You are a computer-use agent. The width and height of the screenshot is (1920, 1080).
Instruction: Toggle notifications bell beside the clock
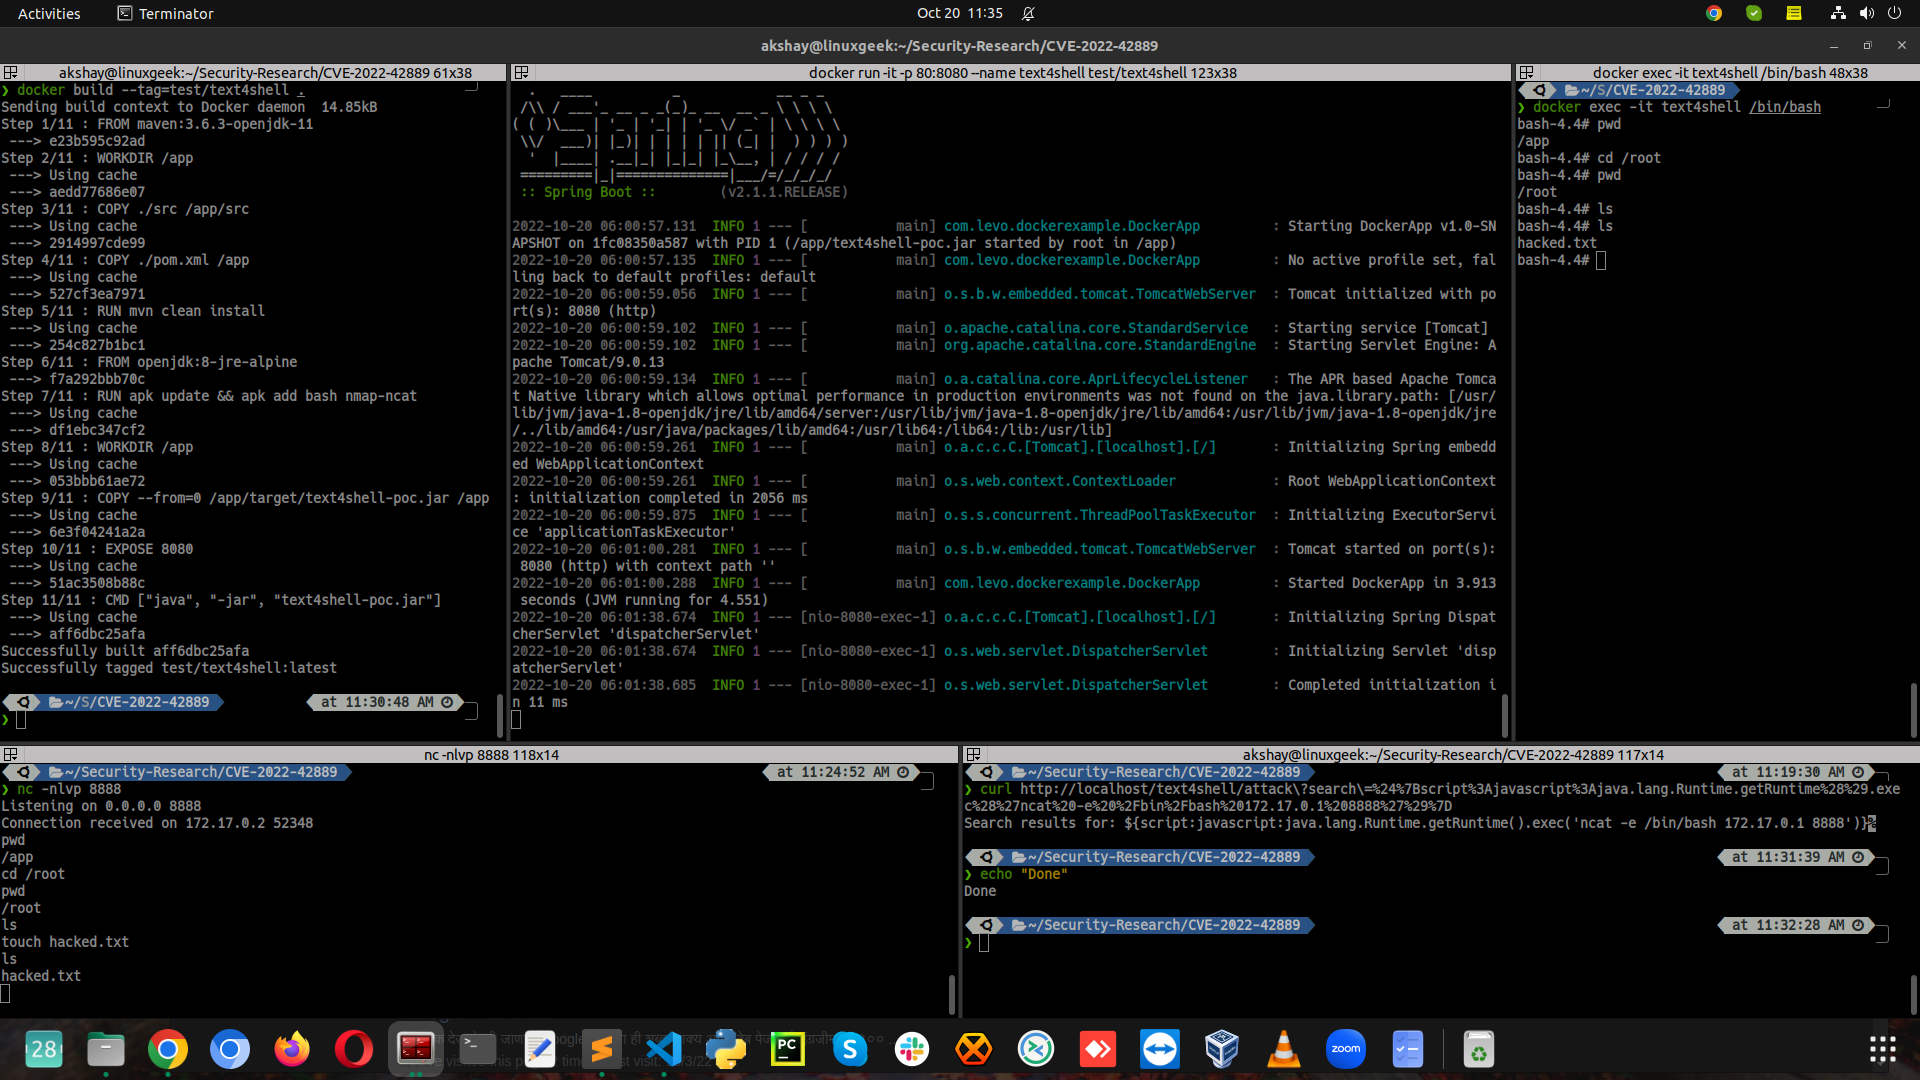(x=1028, y=13)
